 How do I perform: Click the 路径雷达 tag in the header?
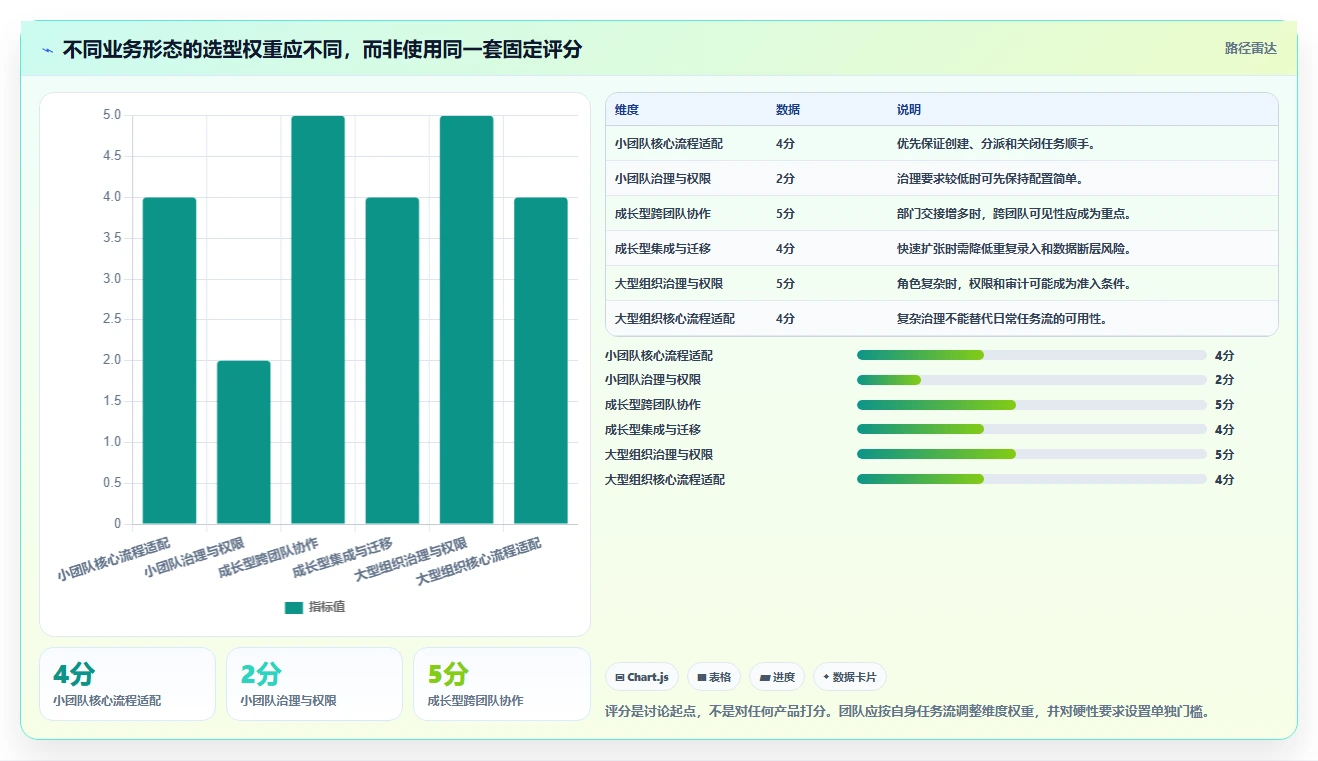[1250, 48]
